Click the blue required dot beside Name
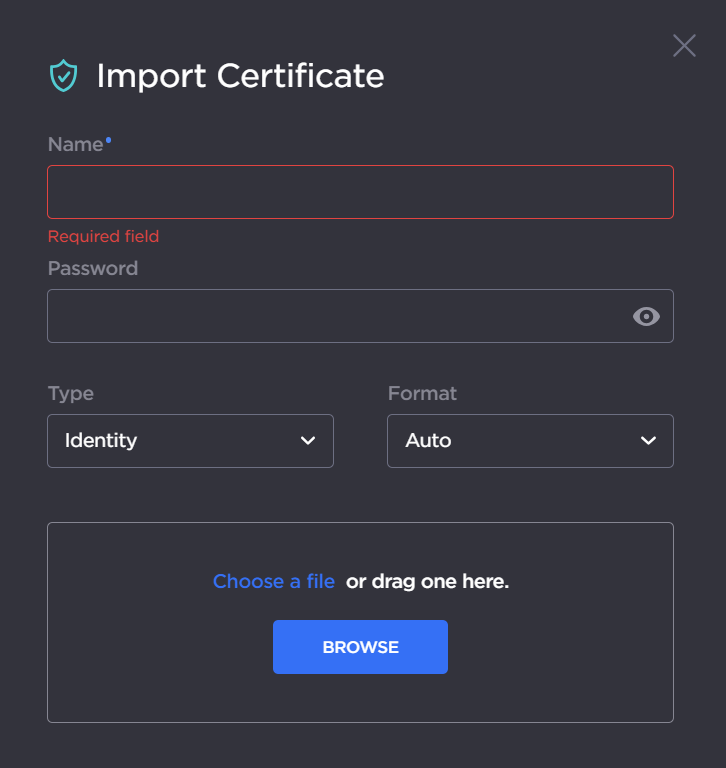This screenshot has width=726, height=768. [x=109, y=141]
